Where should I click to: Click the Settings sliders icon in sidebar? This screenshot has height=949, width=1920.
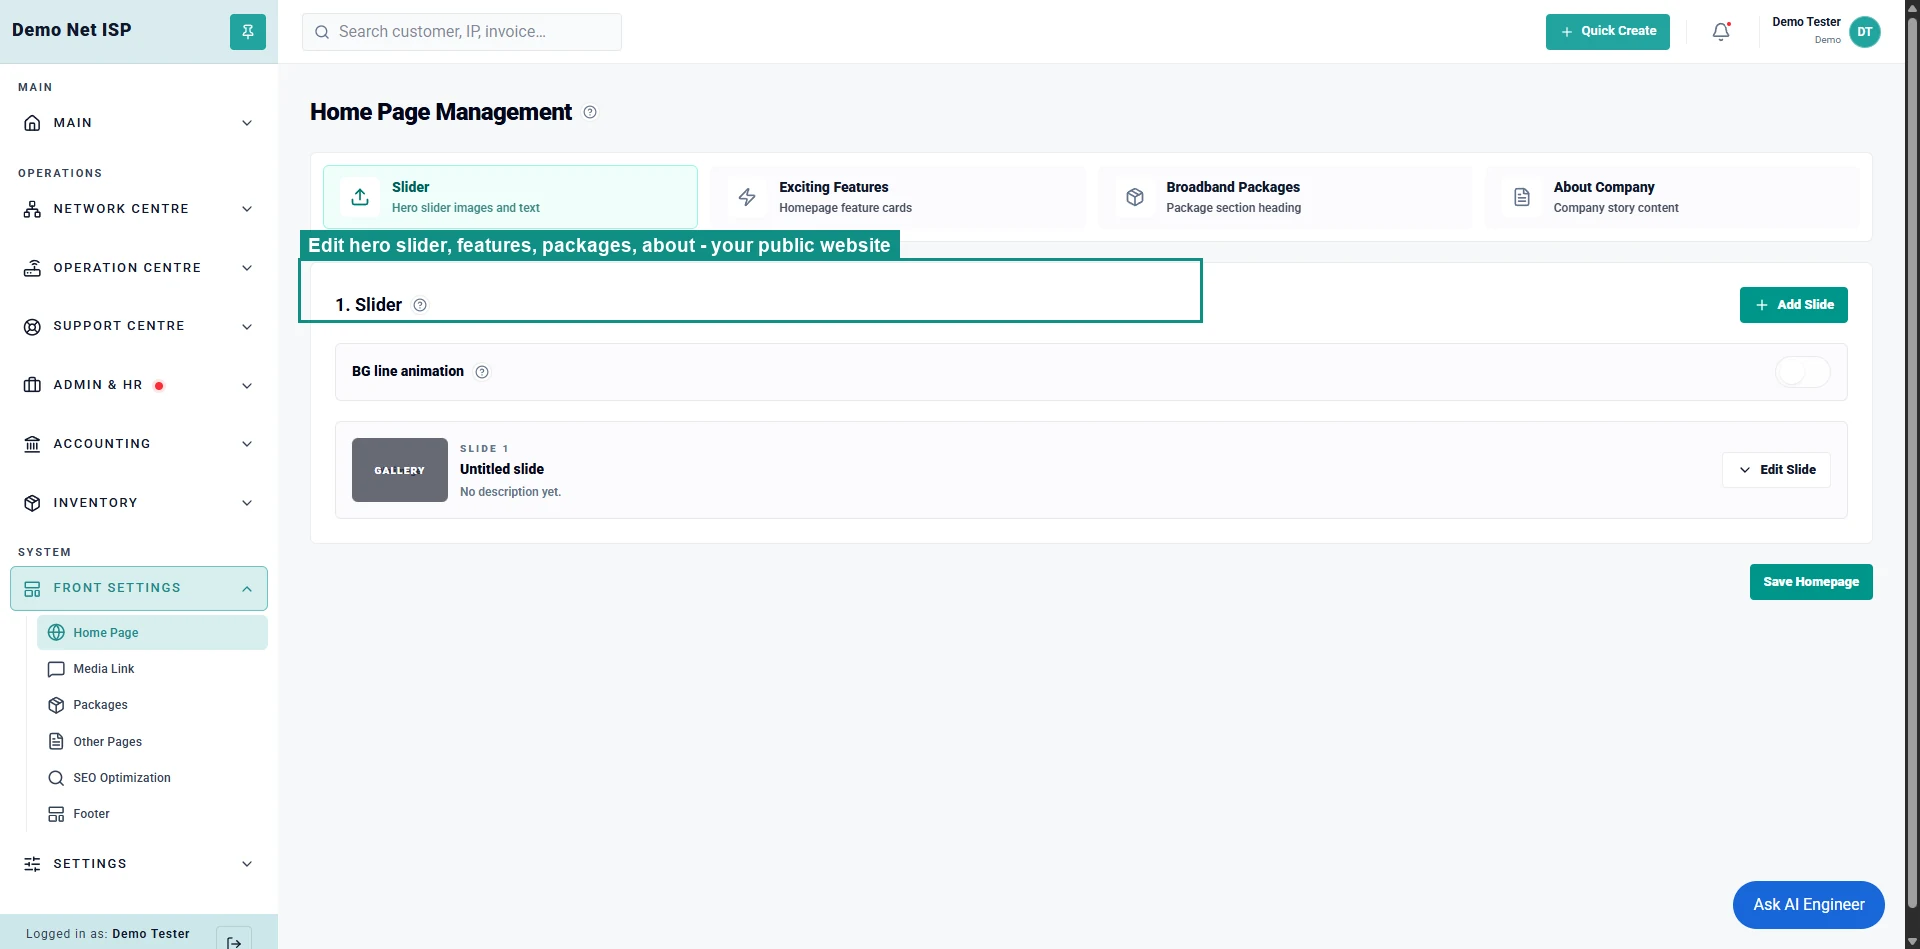point(32,864)
